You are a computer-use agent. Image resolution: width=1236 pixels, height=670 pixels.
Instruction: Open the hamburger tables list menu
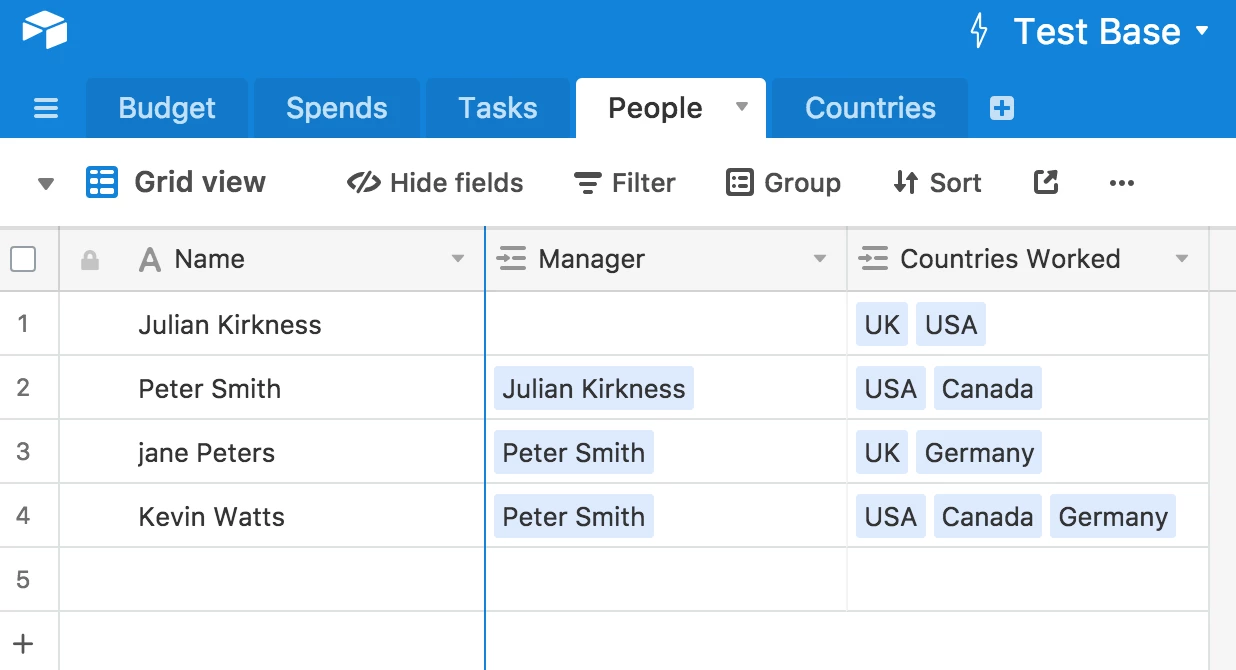point(46,109)
